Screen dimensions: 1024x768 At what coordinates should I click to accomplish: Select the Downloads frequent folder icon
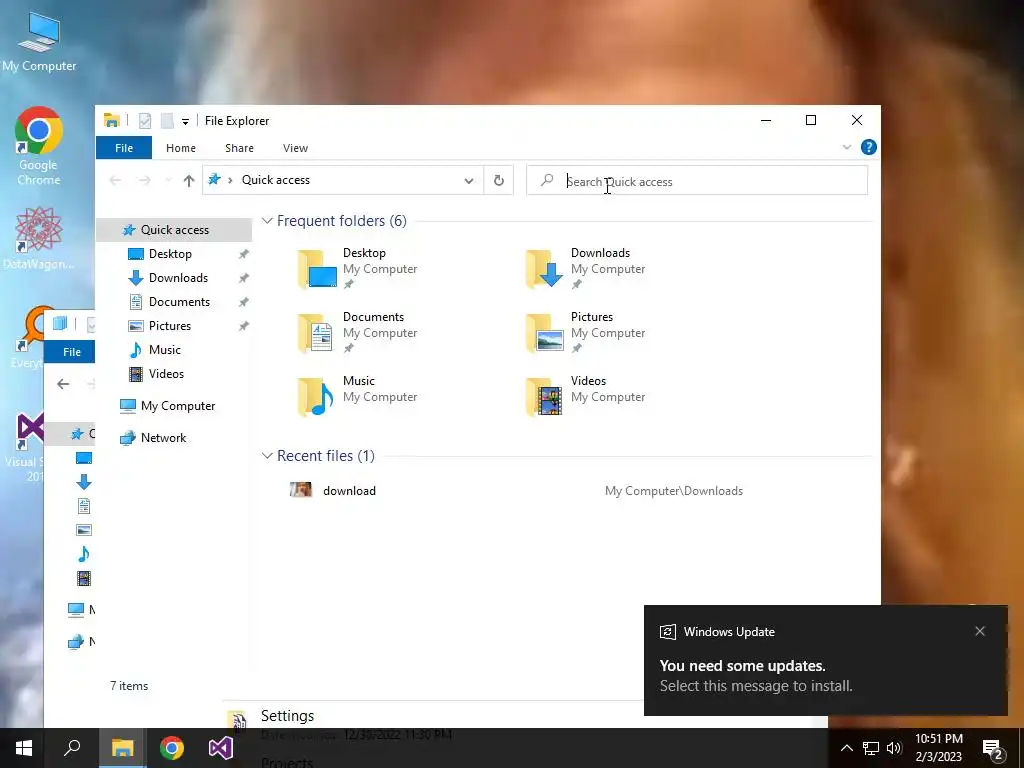(545, 268)
